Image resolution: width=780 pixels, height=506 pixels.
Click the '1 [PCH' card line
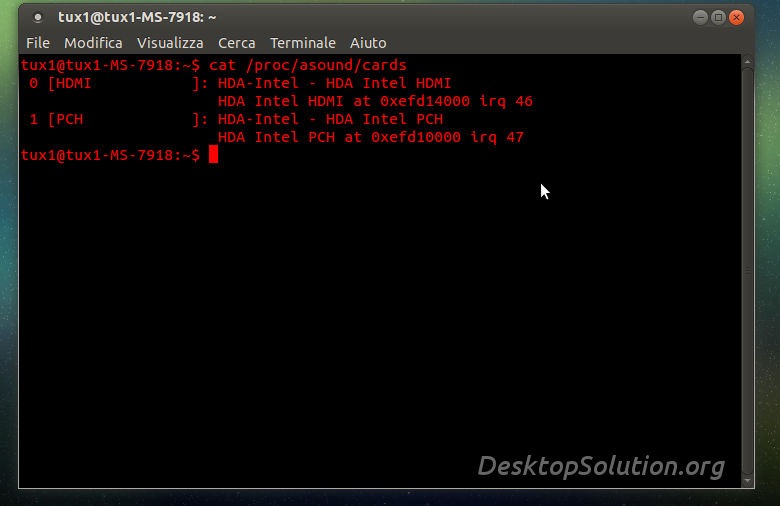236,119
